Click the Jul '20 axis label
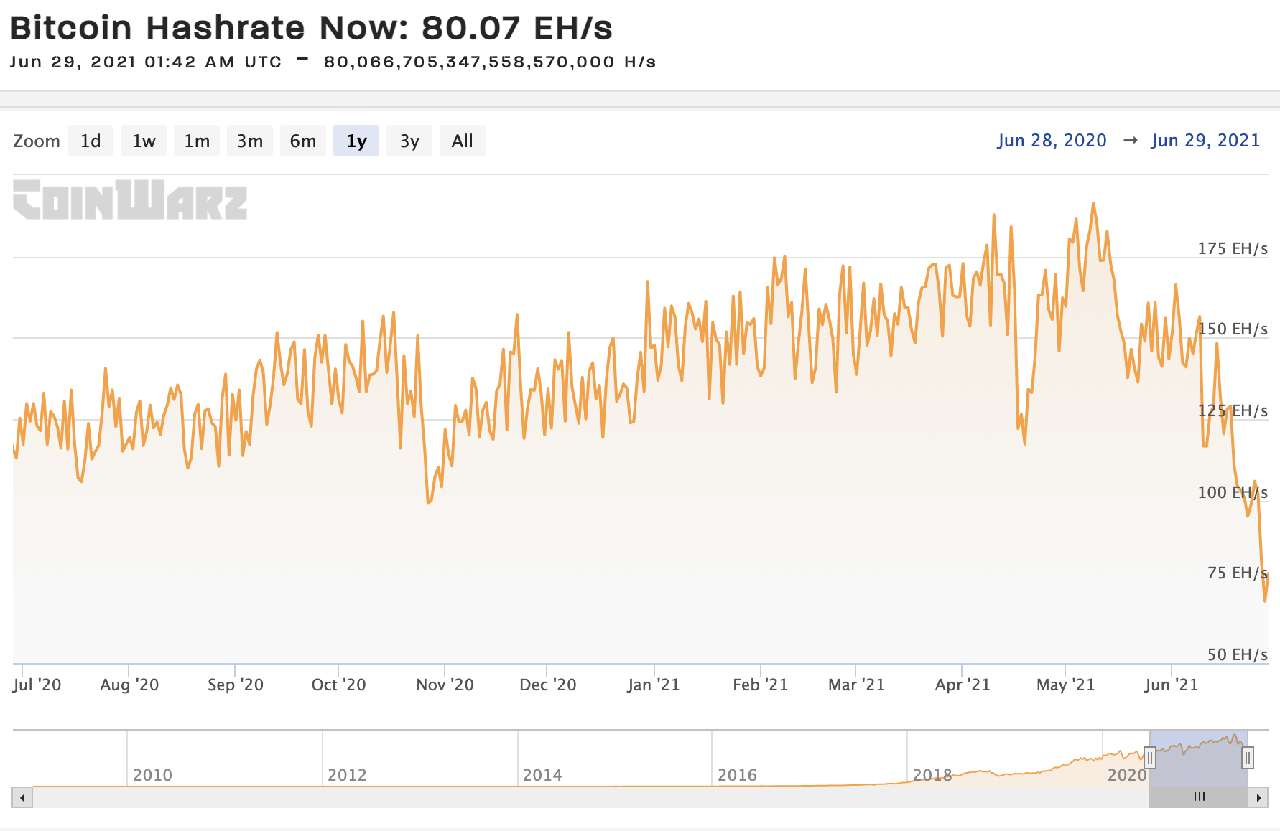Viewport: 1280px width, 831px height. pyautogui.click(x=37, y=685)
